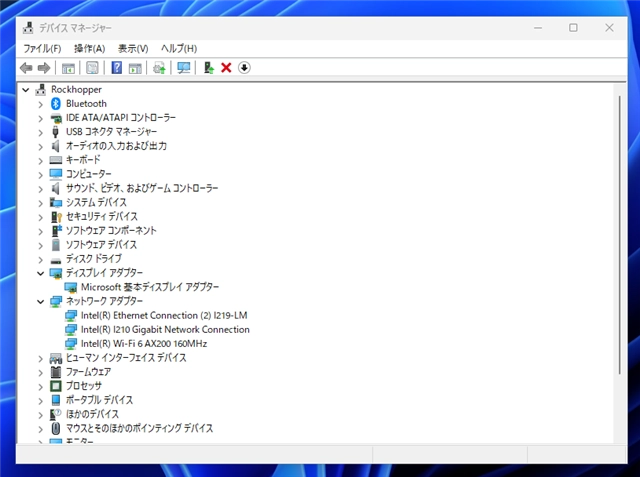
Task: Click the ほかのデバイス question mark icon
Action: point(56,414)
